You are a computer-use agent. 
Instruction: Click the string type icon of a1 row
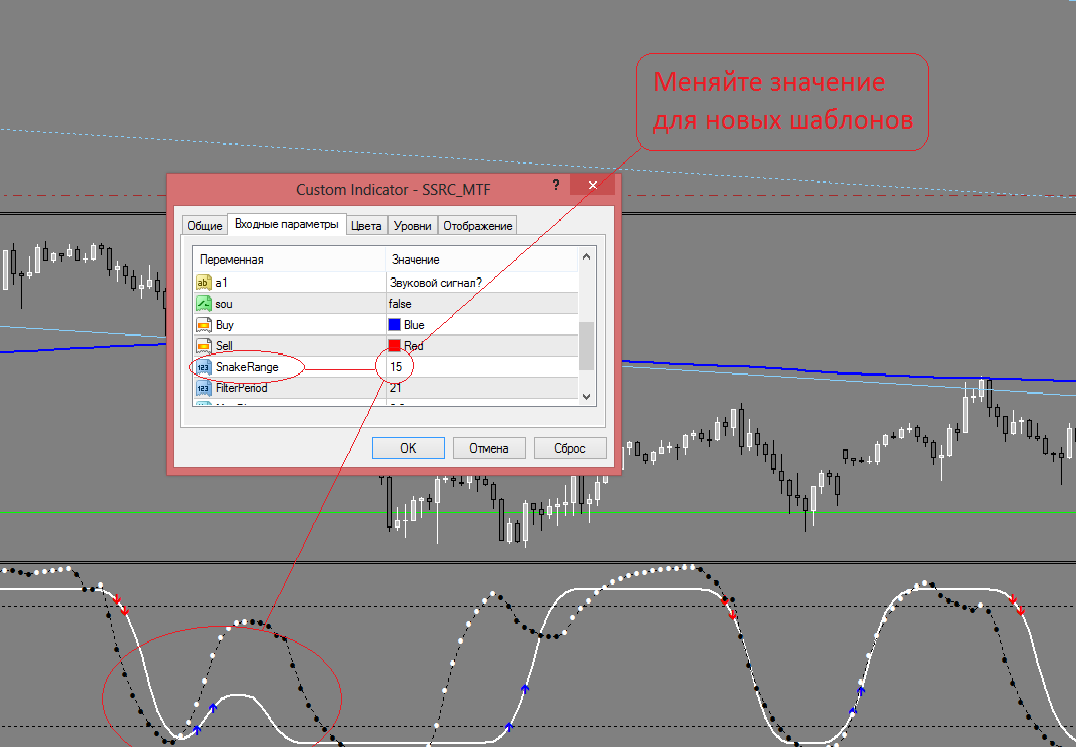(x=203, y=283)
